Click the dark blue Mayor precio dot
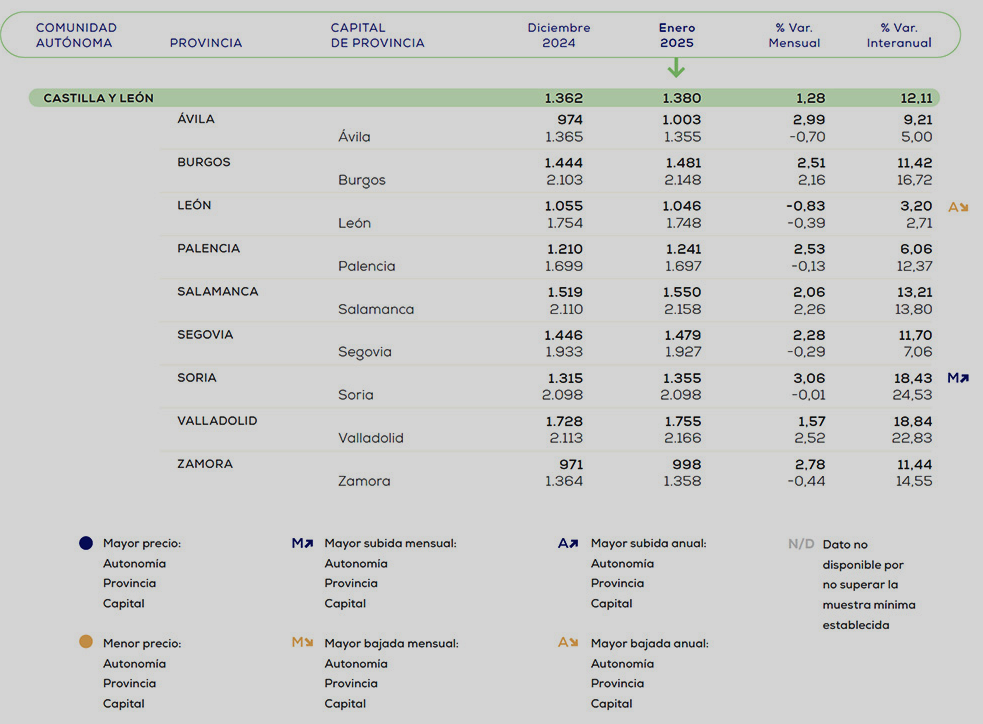The height and width of the screenshot is (724, 983). point(86,543)
